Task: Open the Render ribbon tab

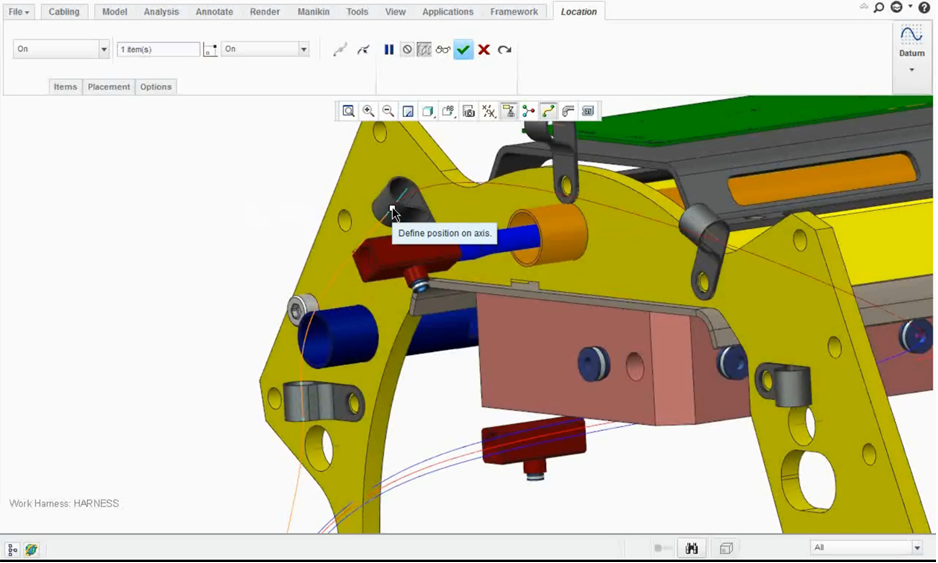Action: coord(264,11)
